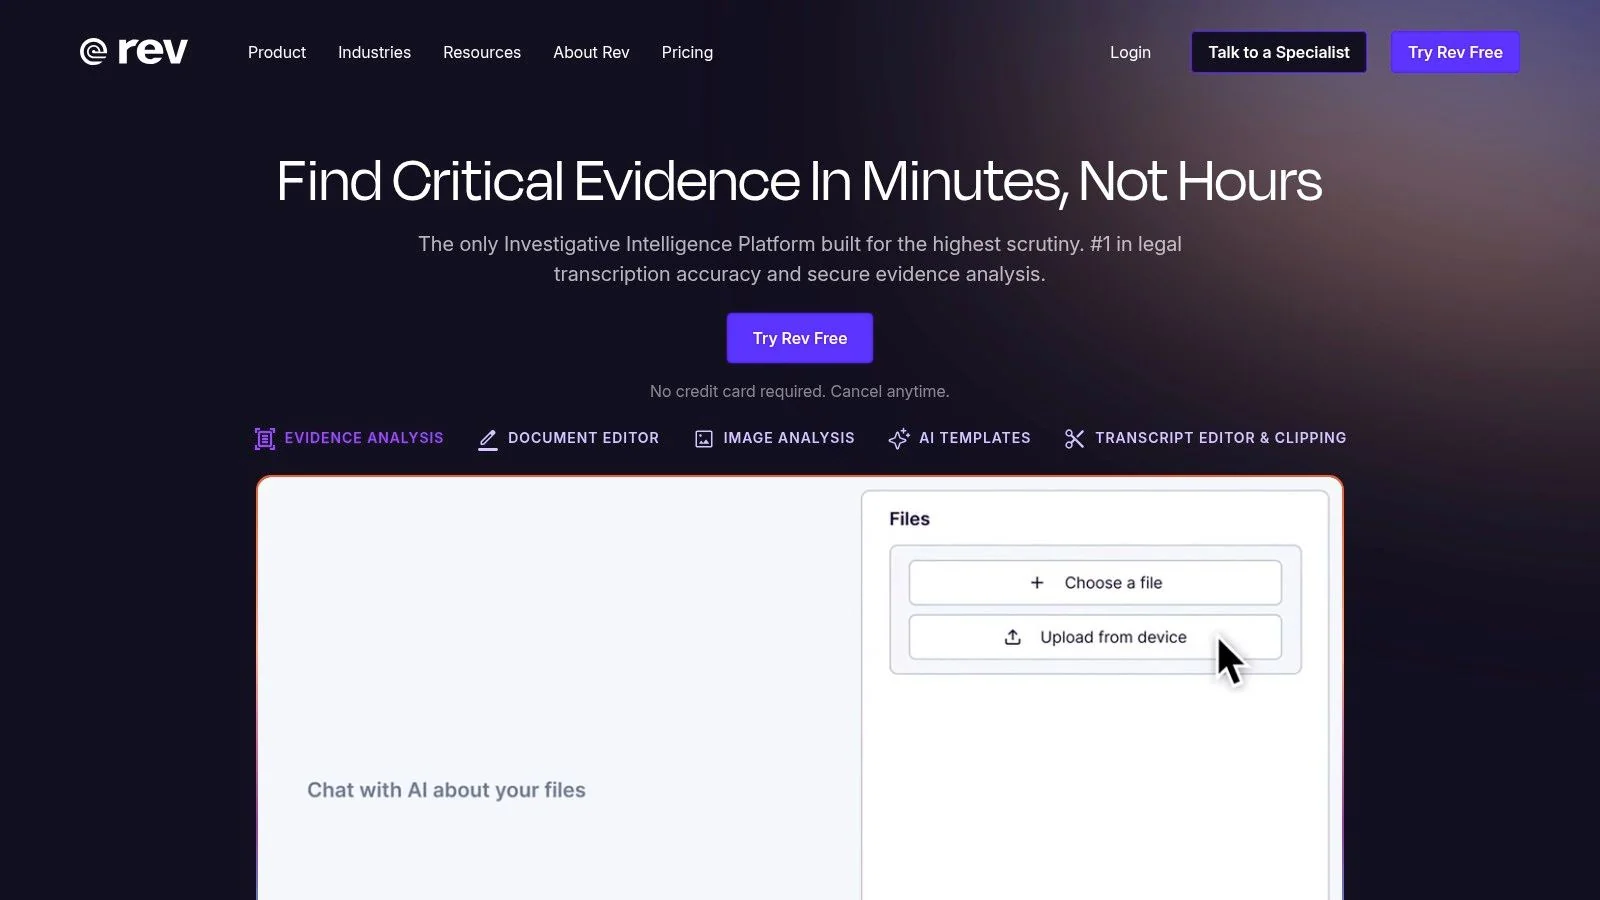Viewport: 1600px width, 900px height.
Task: Switch to the Document Editor tab label
Action: pyautogui.click(x=584, y=438)
